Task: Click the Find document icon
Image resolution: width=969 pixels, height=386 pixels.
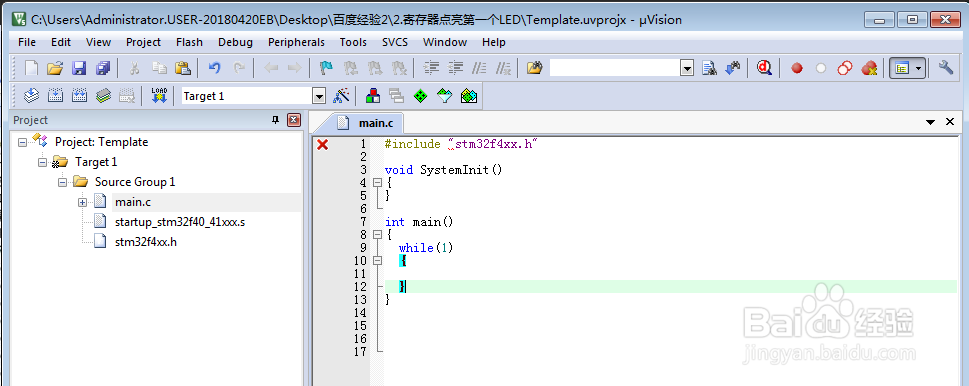Action: [709, 68]
